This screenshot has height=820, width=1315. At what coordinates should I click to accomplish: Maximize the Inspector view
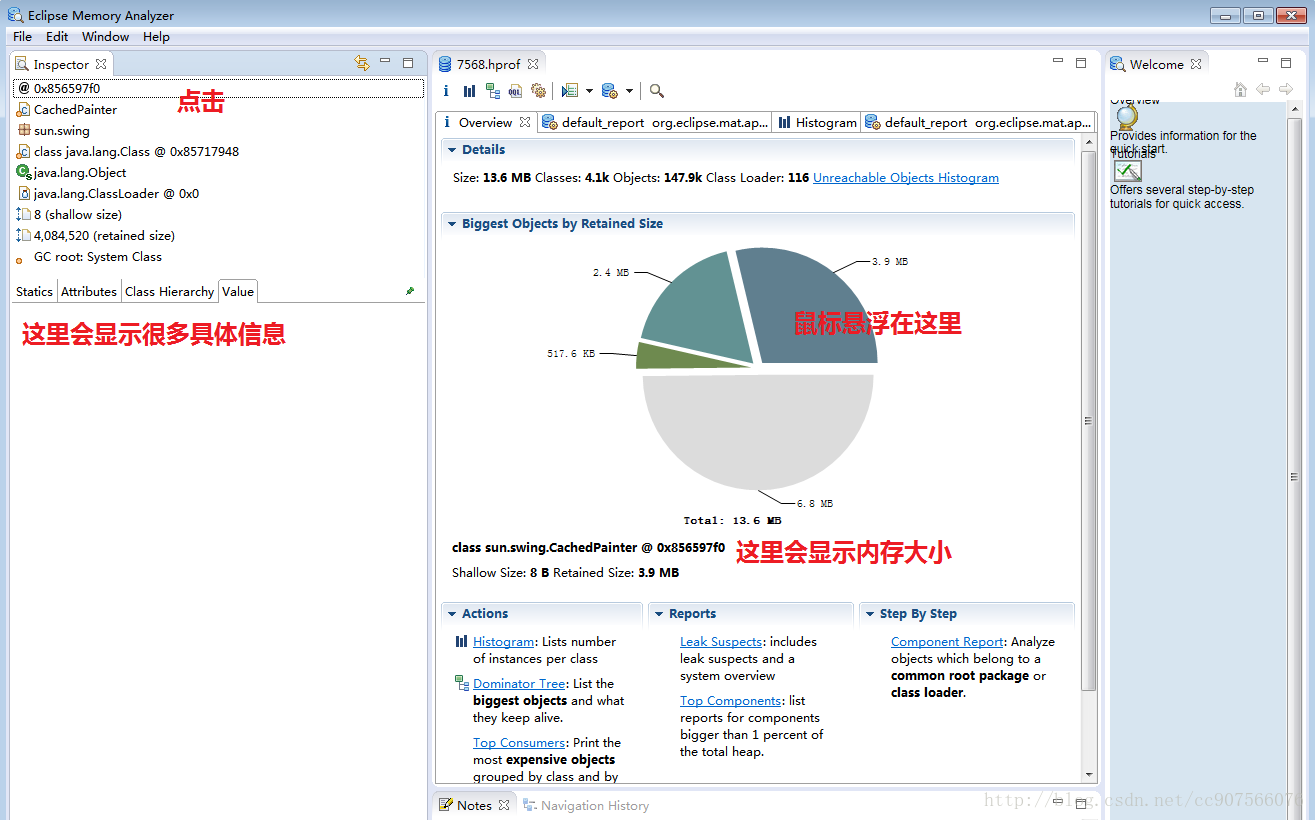408,62
